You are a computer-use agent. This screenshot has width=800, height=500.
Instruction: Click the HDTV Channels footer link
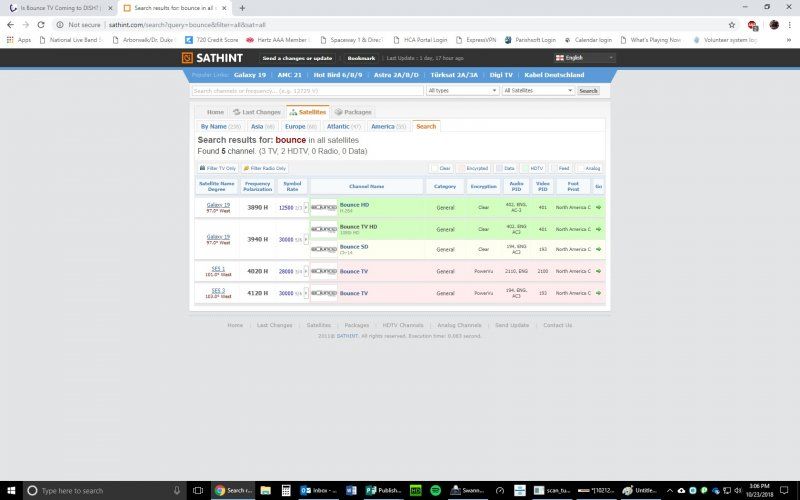coord(403,325)
